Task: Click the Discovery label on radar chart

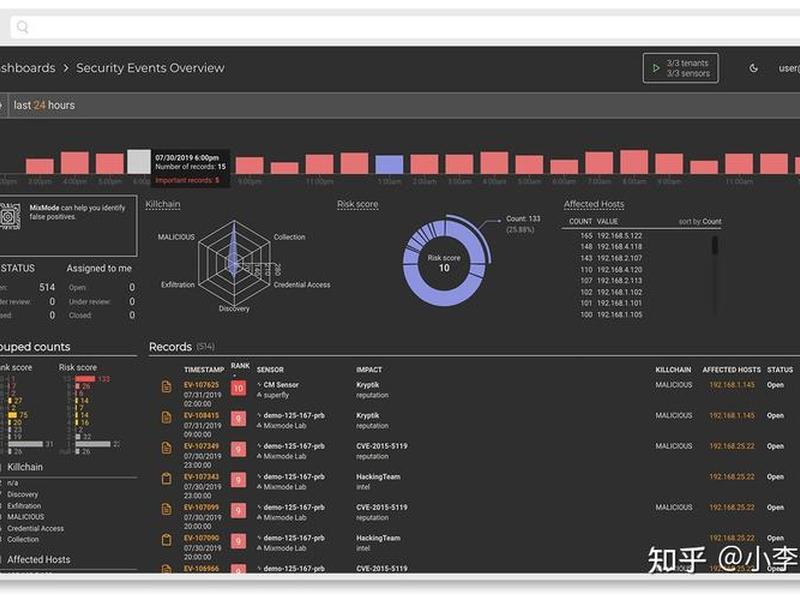Action: (234, 309)
